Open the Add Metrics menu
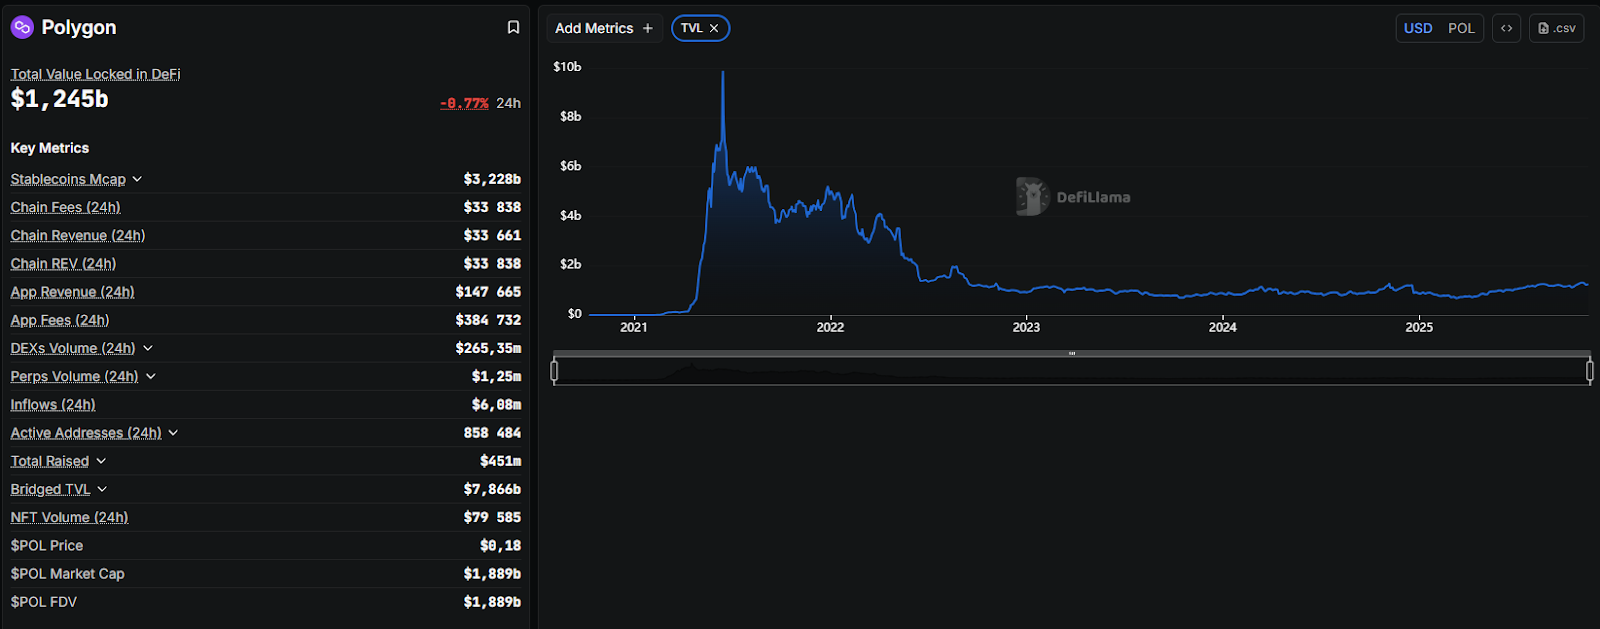 coord(594,28)
